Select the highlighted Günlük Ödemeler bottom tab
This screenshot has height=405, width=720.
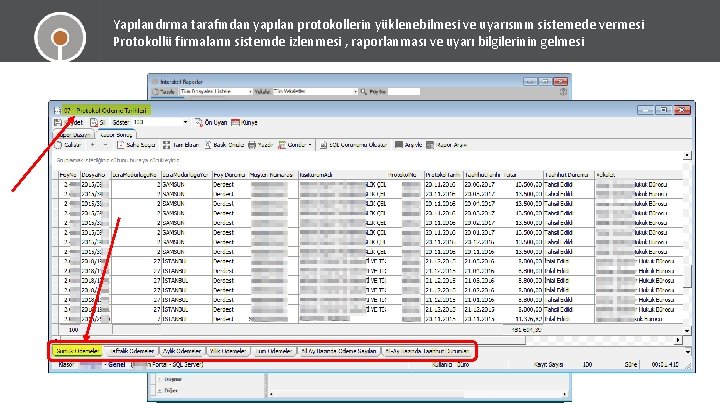pyautogui.click(x=78, y=351)
